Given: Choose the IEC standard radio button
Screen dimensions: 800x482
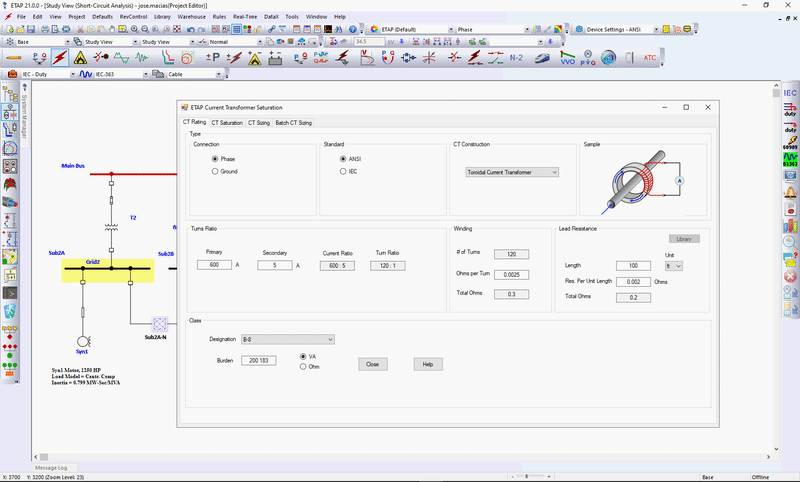Looking at the screenshot, I should 344,172.
